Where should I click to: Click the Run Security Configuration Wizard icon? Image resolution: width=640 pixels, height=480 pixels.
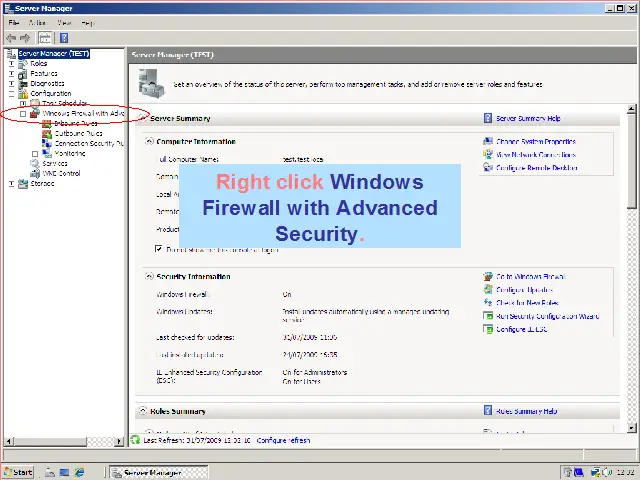488,316
